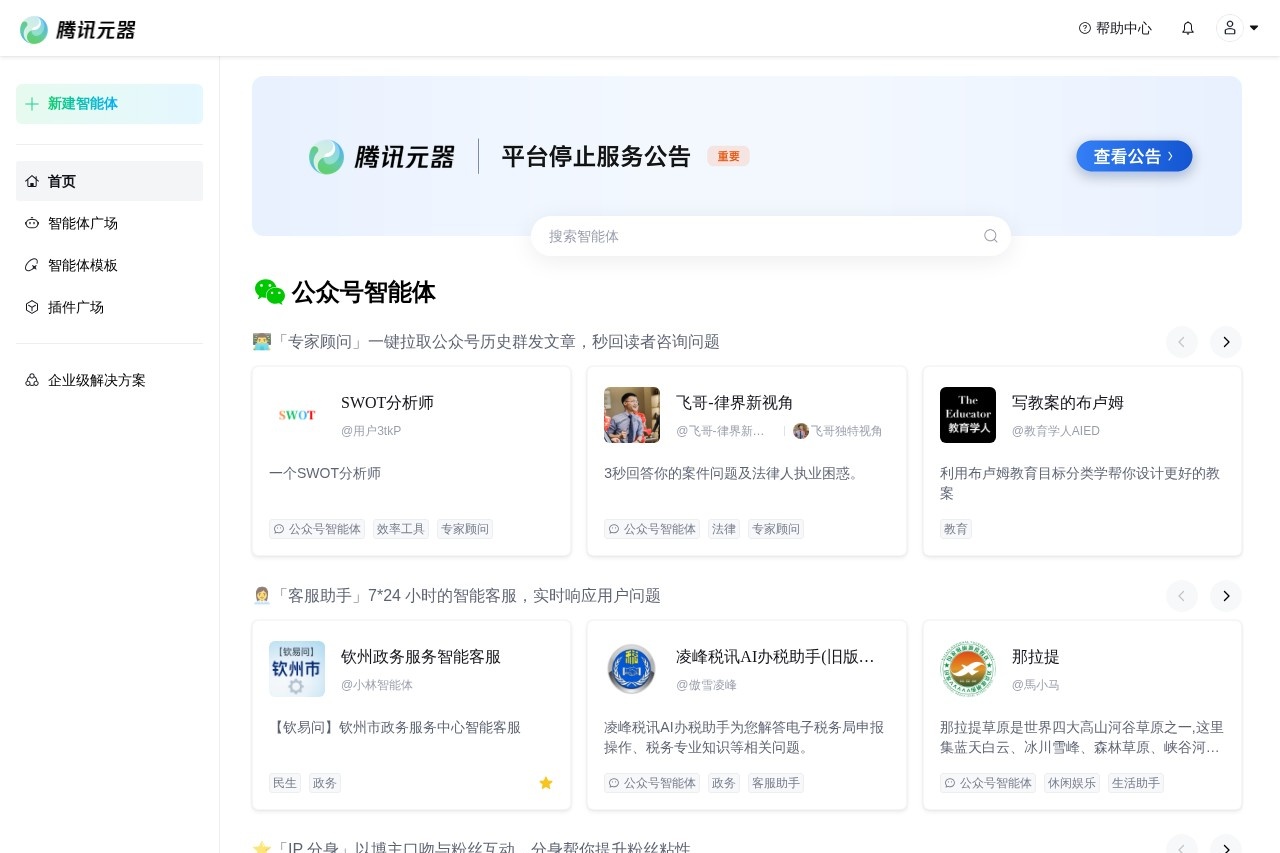The width and height of the screenshot is (1280, 853).
Task: Open the 飞哥独特视角 author link
Action: click(x=838, y=431)
